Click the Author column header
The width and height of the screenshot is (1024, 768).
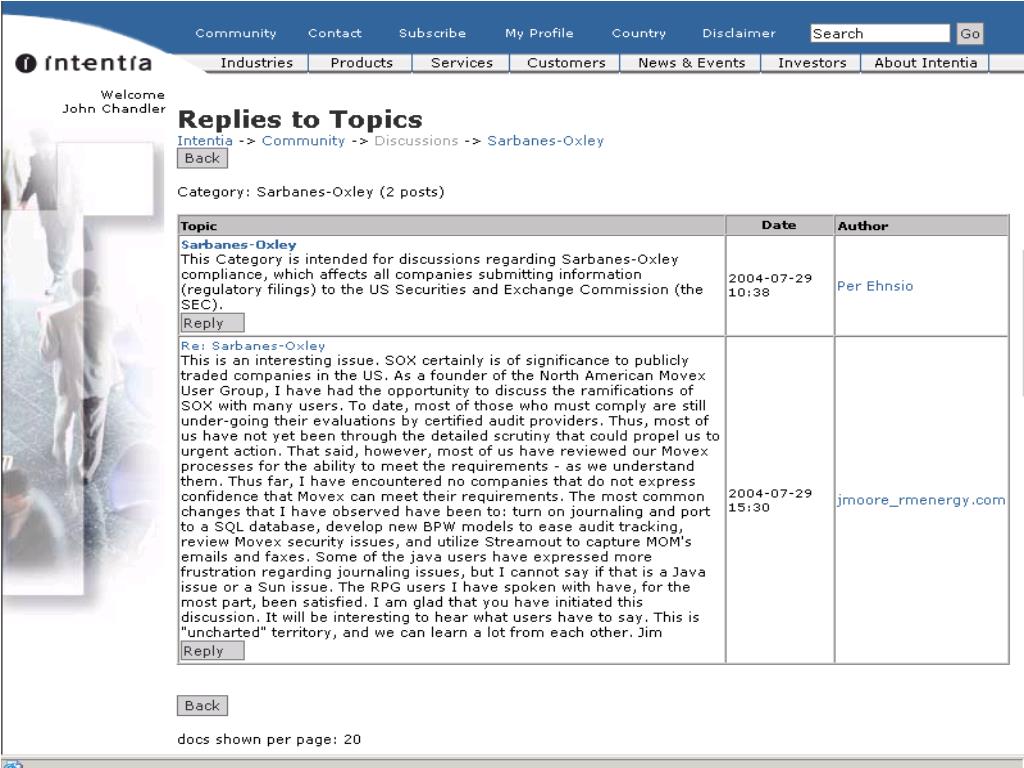tap(921, 225)
